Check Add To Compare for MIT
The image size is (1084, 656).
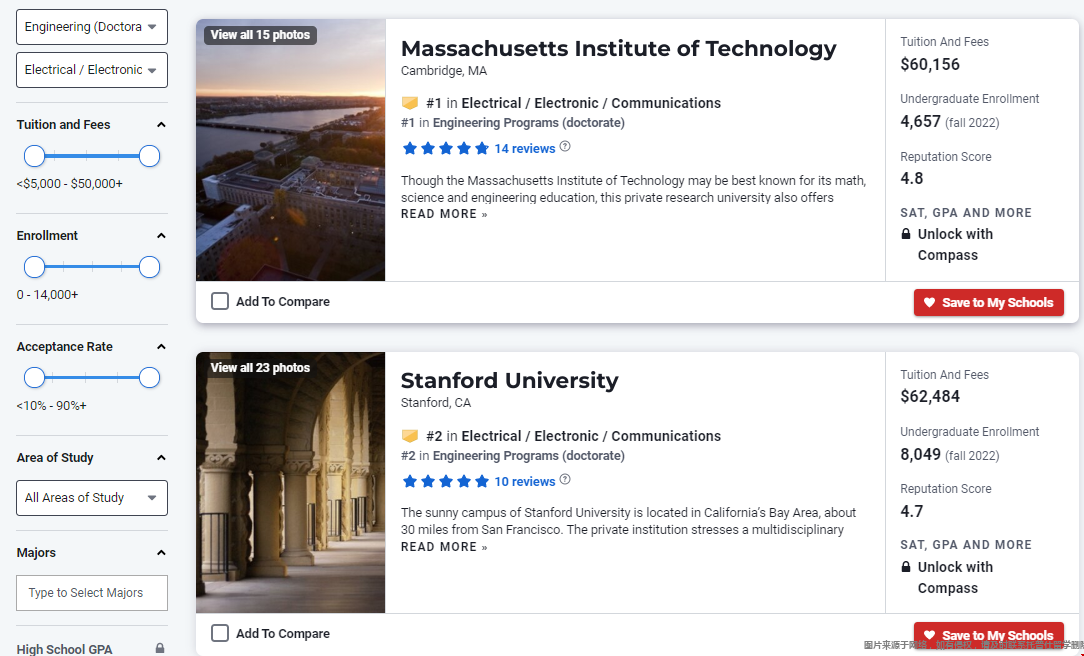click(220, 301)
